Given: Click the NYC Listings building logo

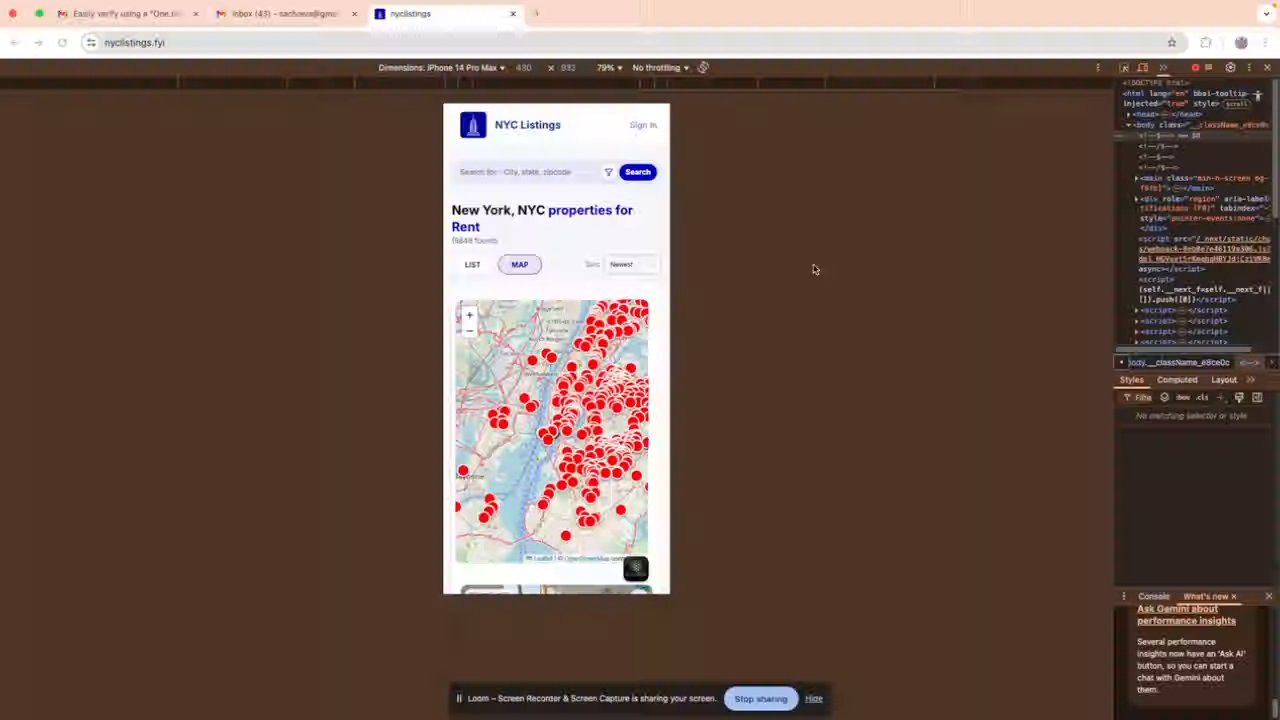Looking at the screenshot, I should point(473,125).
